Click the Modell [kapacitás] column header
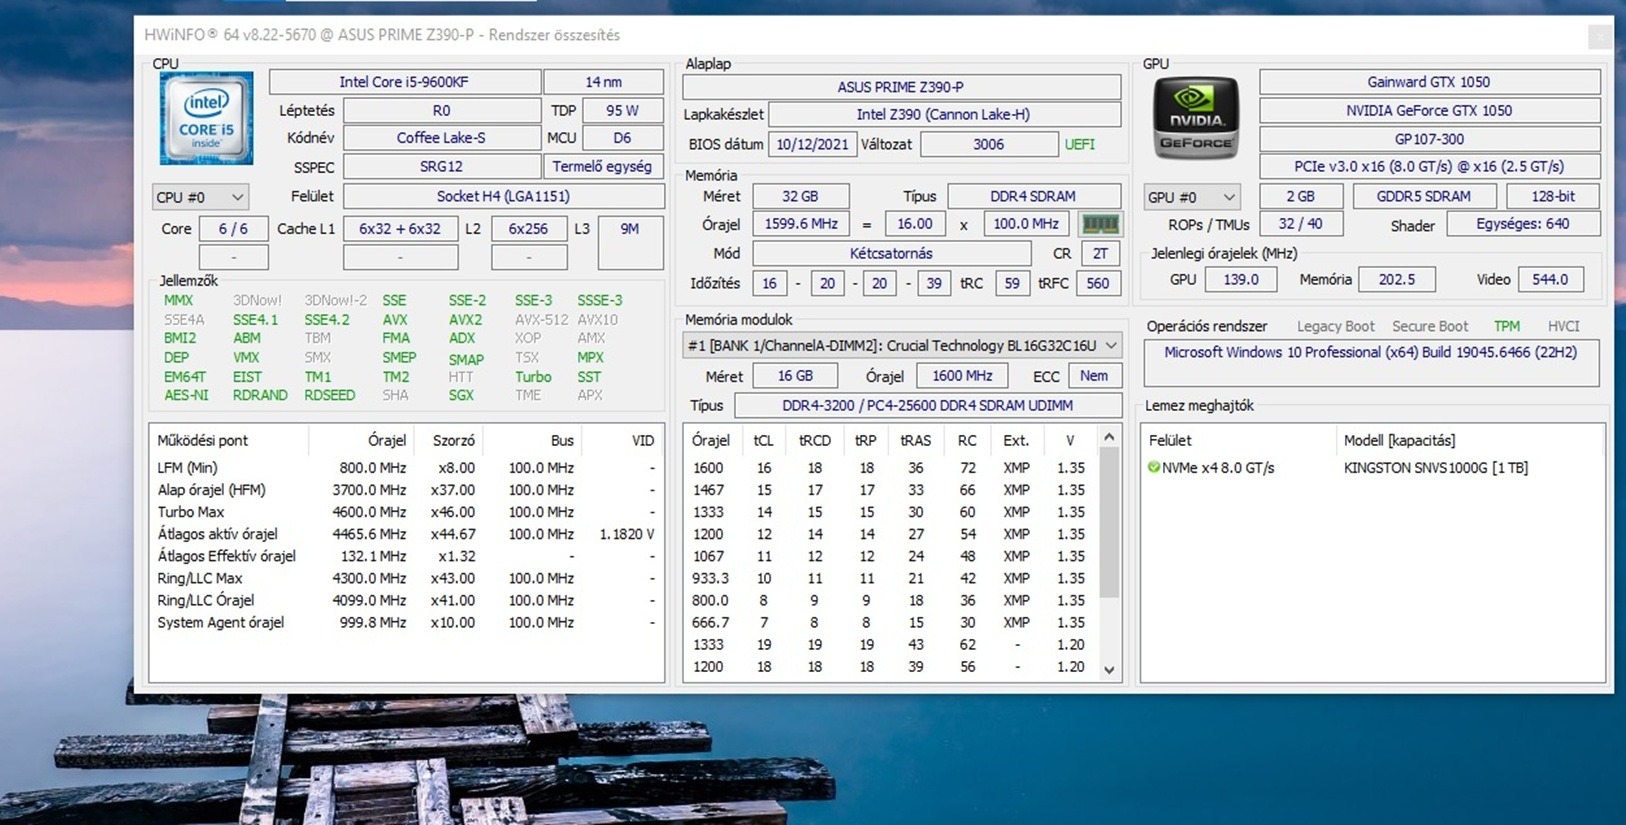Viewport: 1626px width, 825px height. pyautogui.click(x=1400, y=440)
